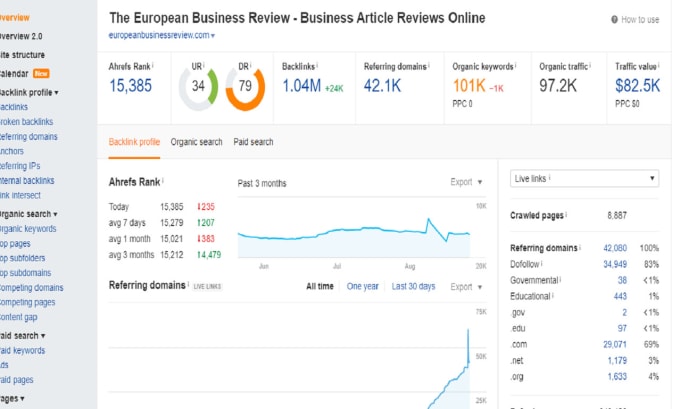Open Top pages in sidebar

coord(15,243)
